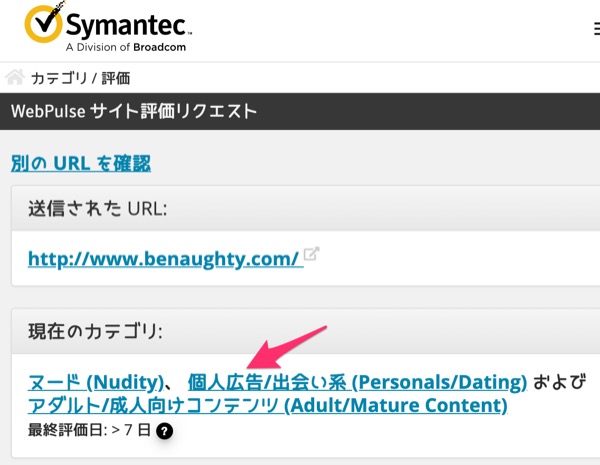This screenshot has width=600, height=465.
Task: Click the Symantec wordmark text
Action: 126,25
